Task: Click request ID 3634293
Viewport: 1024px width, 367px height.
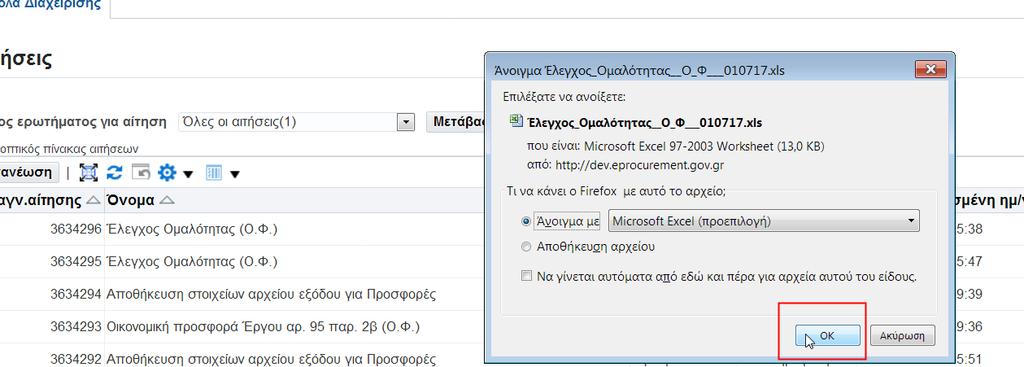Action: [76, 327]
